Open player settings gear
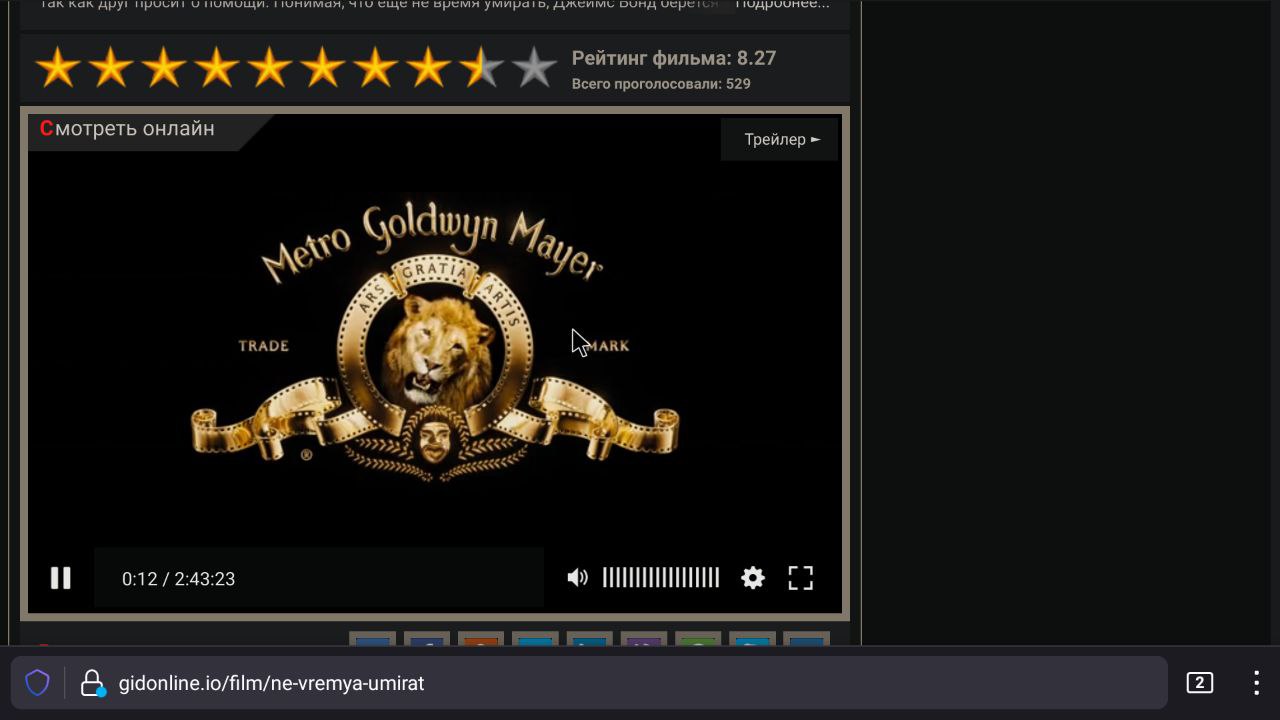Image resolution: width=1280 pixels, height=720 pixels. click(x=753, y=578)
